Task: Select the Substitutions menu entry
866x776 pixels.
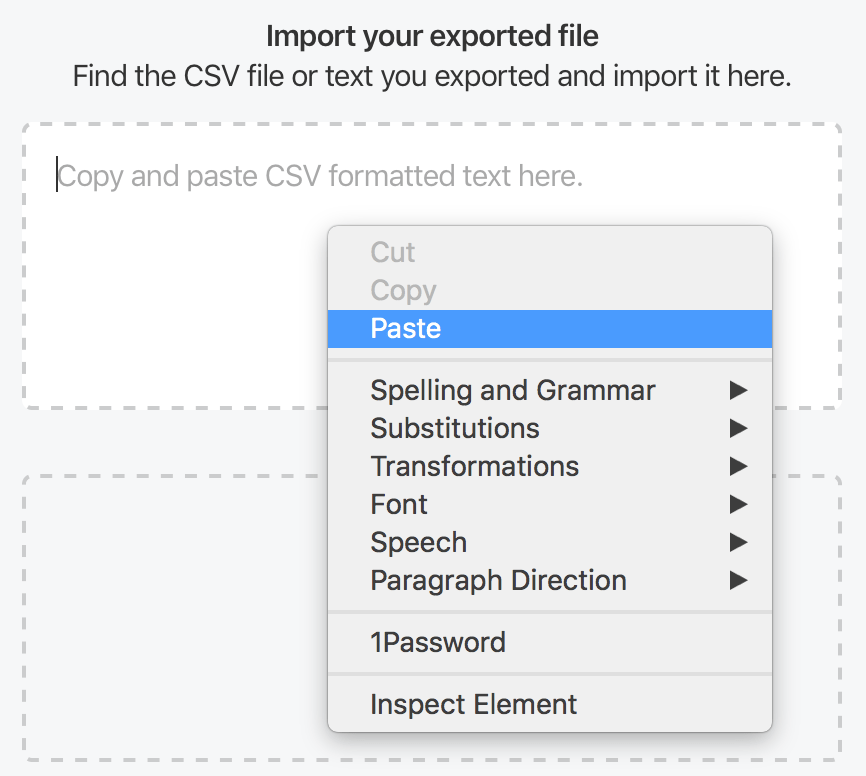Action: pos(455,428)
